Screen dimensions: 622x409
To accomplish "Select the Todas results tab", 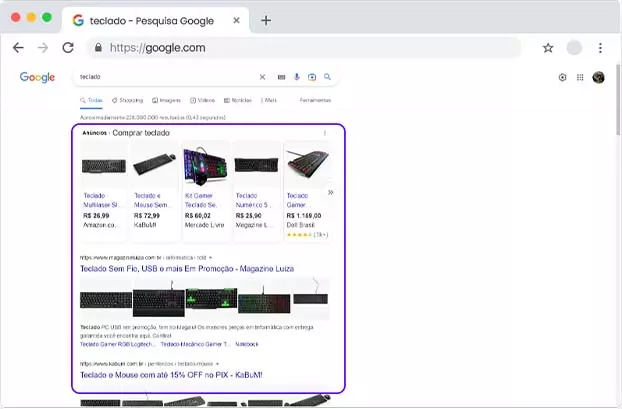I will tap(92, 100).
